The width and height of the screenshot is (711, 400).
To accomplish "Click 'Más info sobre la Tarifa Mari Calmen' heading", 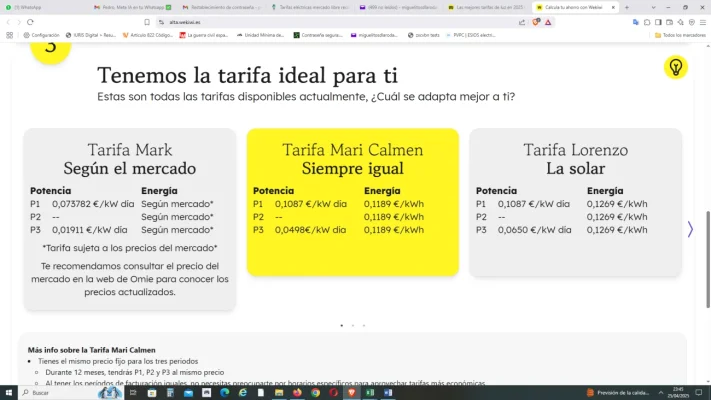I will [92, 350].
